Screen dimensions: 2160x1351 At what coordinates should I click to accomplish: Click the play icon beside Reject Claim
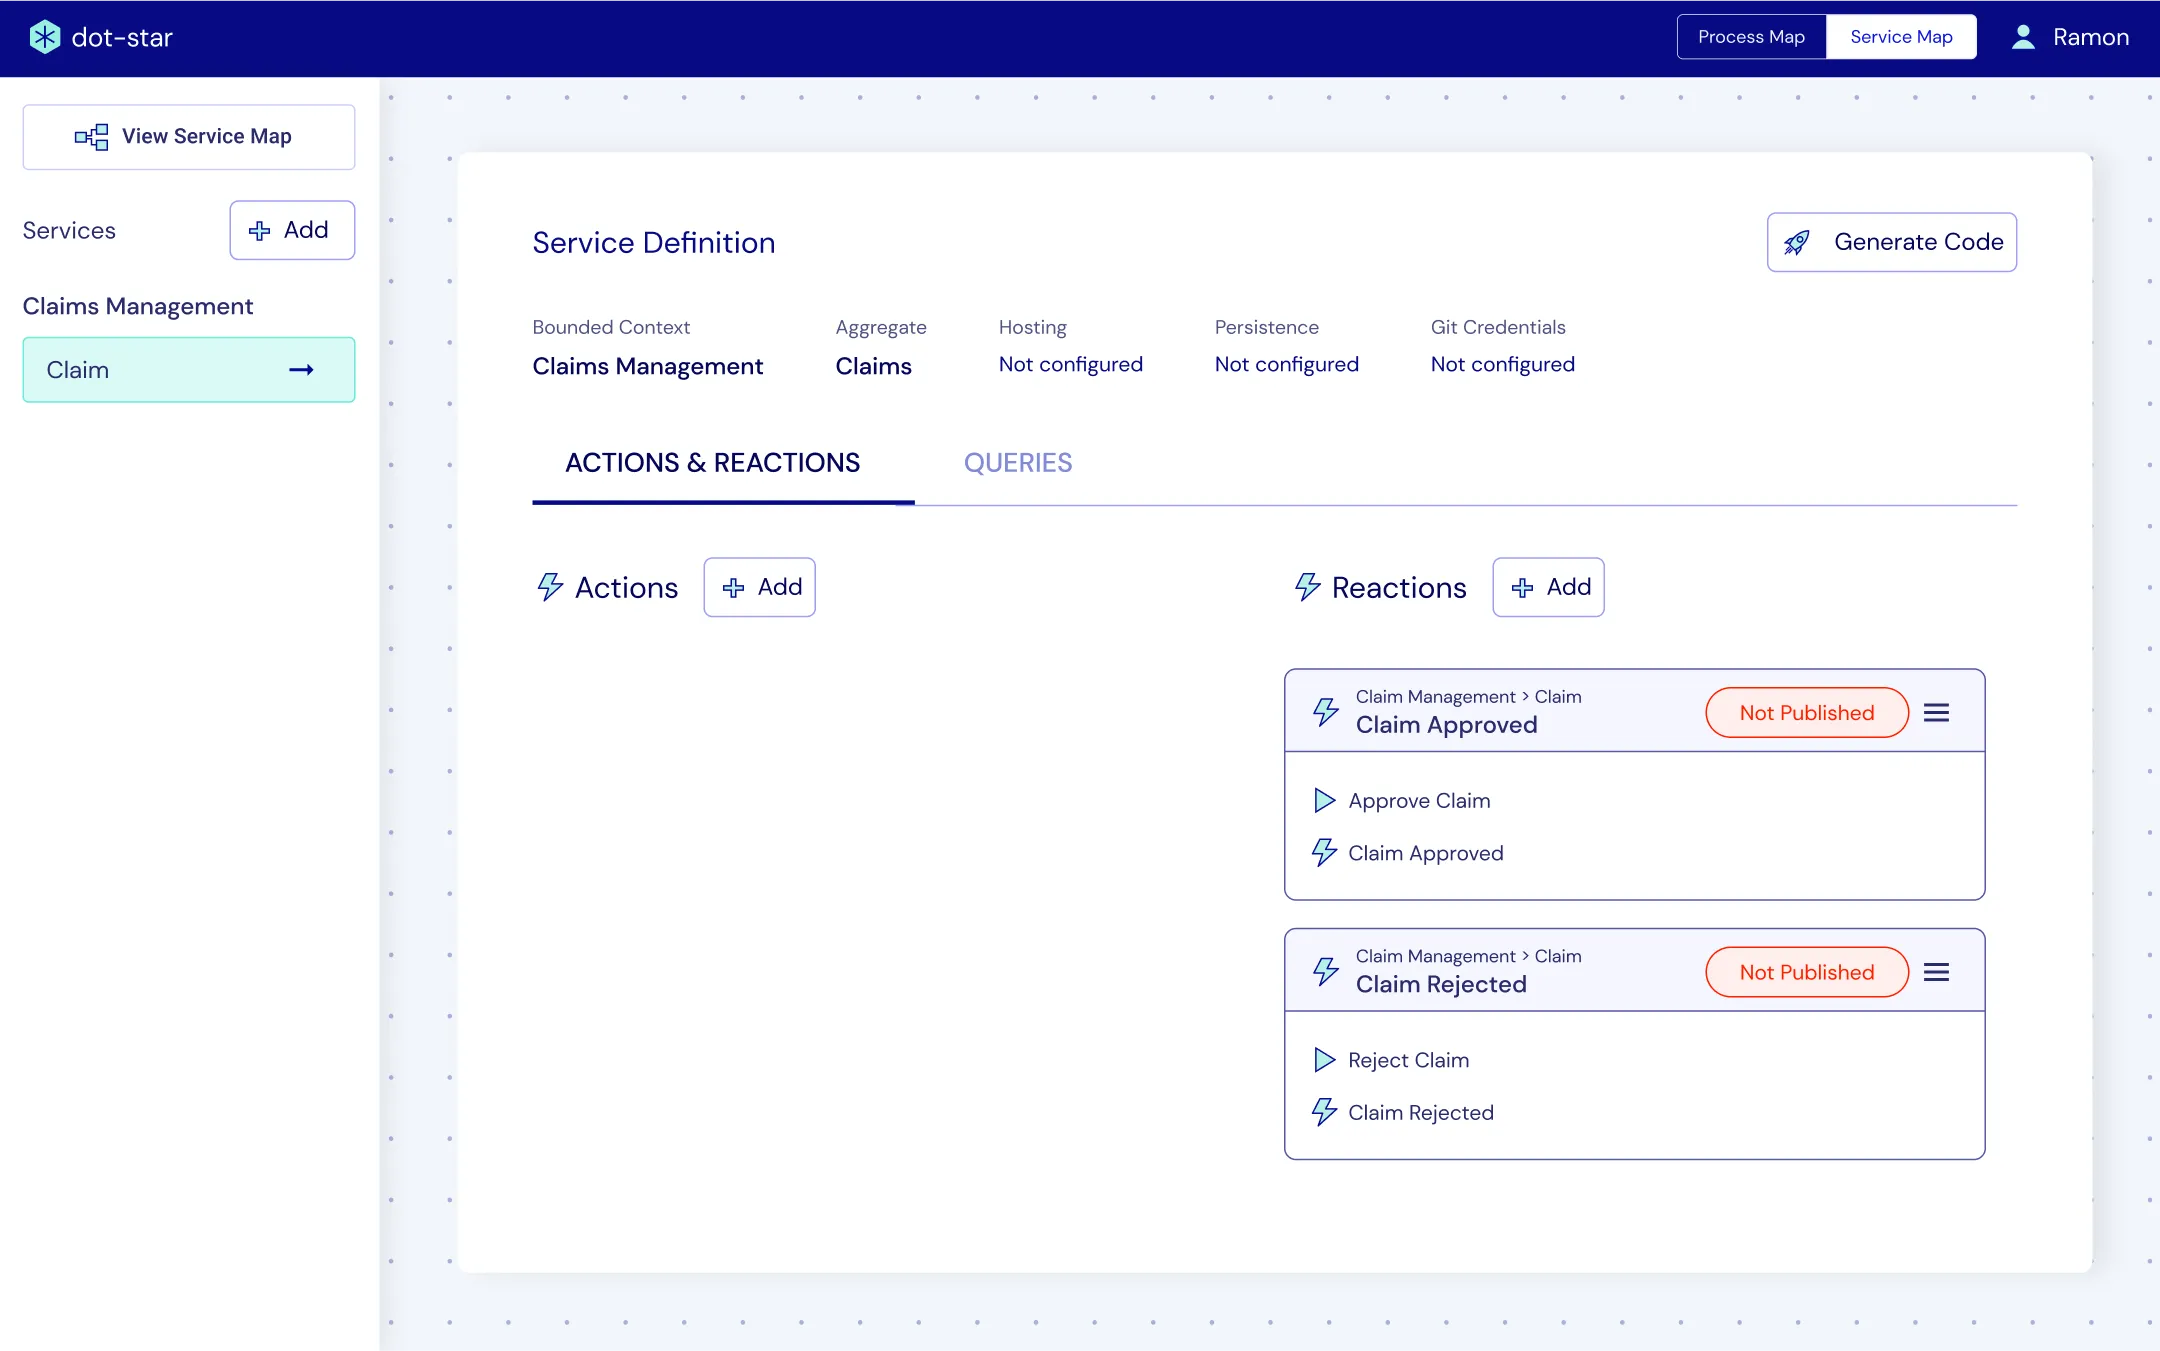point(1324,1060)
